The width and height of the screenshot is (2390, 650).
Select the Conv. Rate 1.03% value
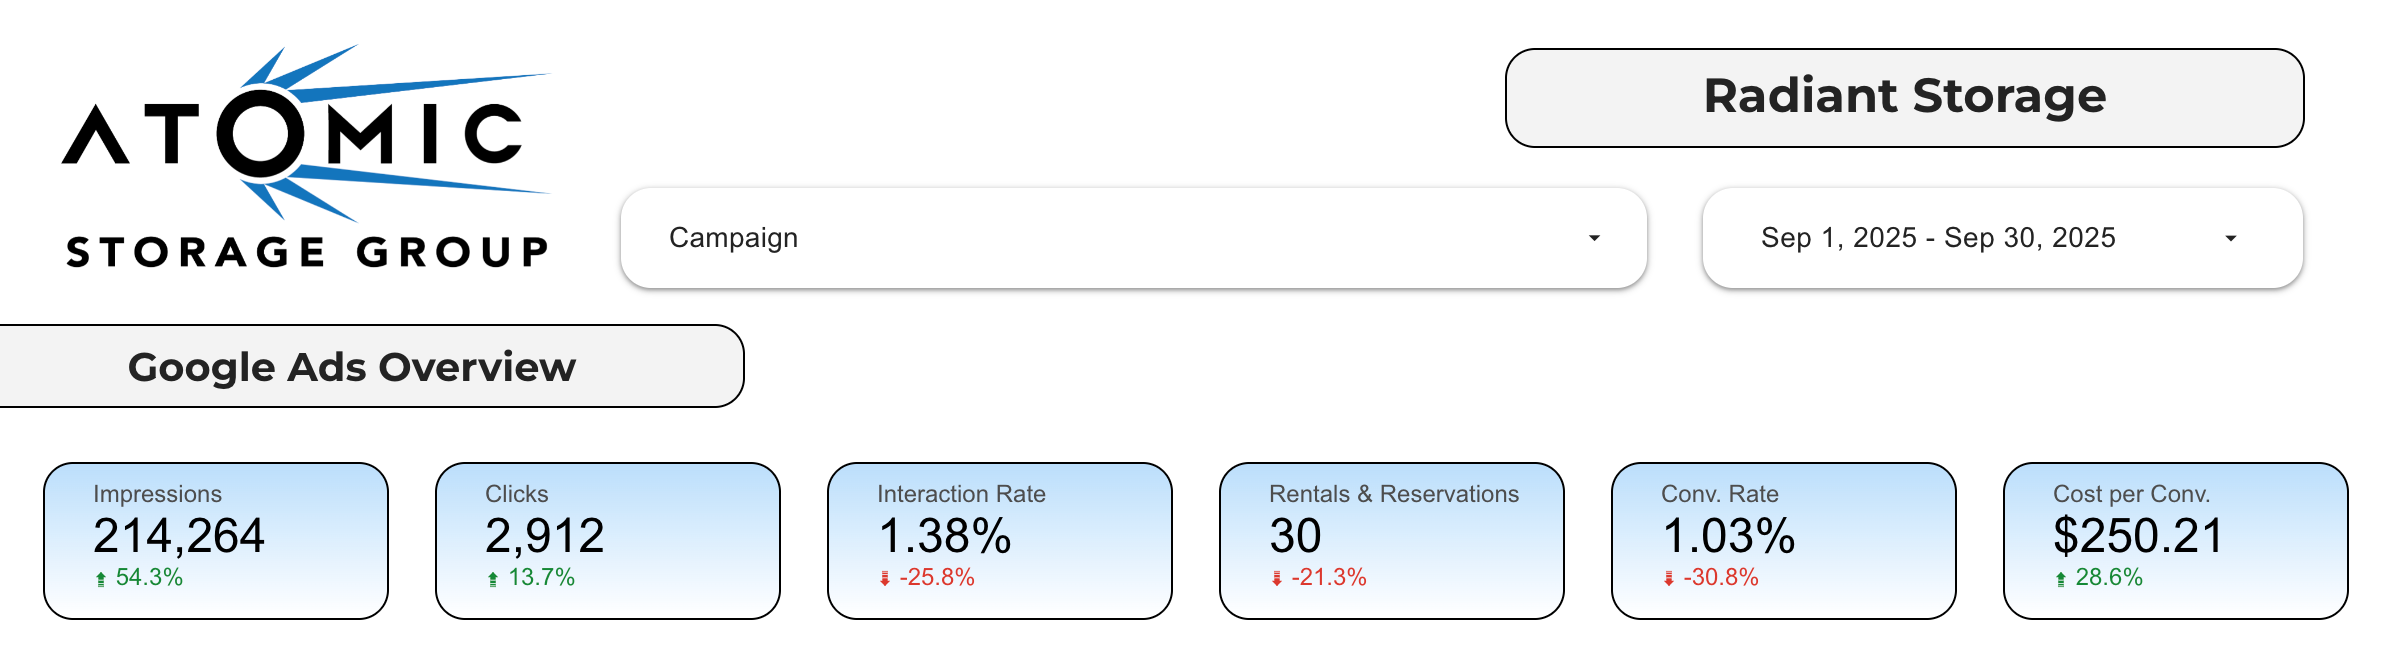[1729, 536]
